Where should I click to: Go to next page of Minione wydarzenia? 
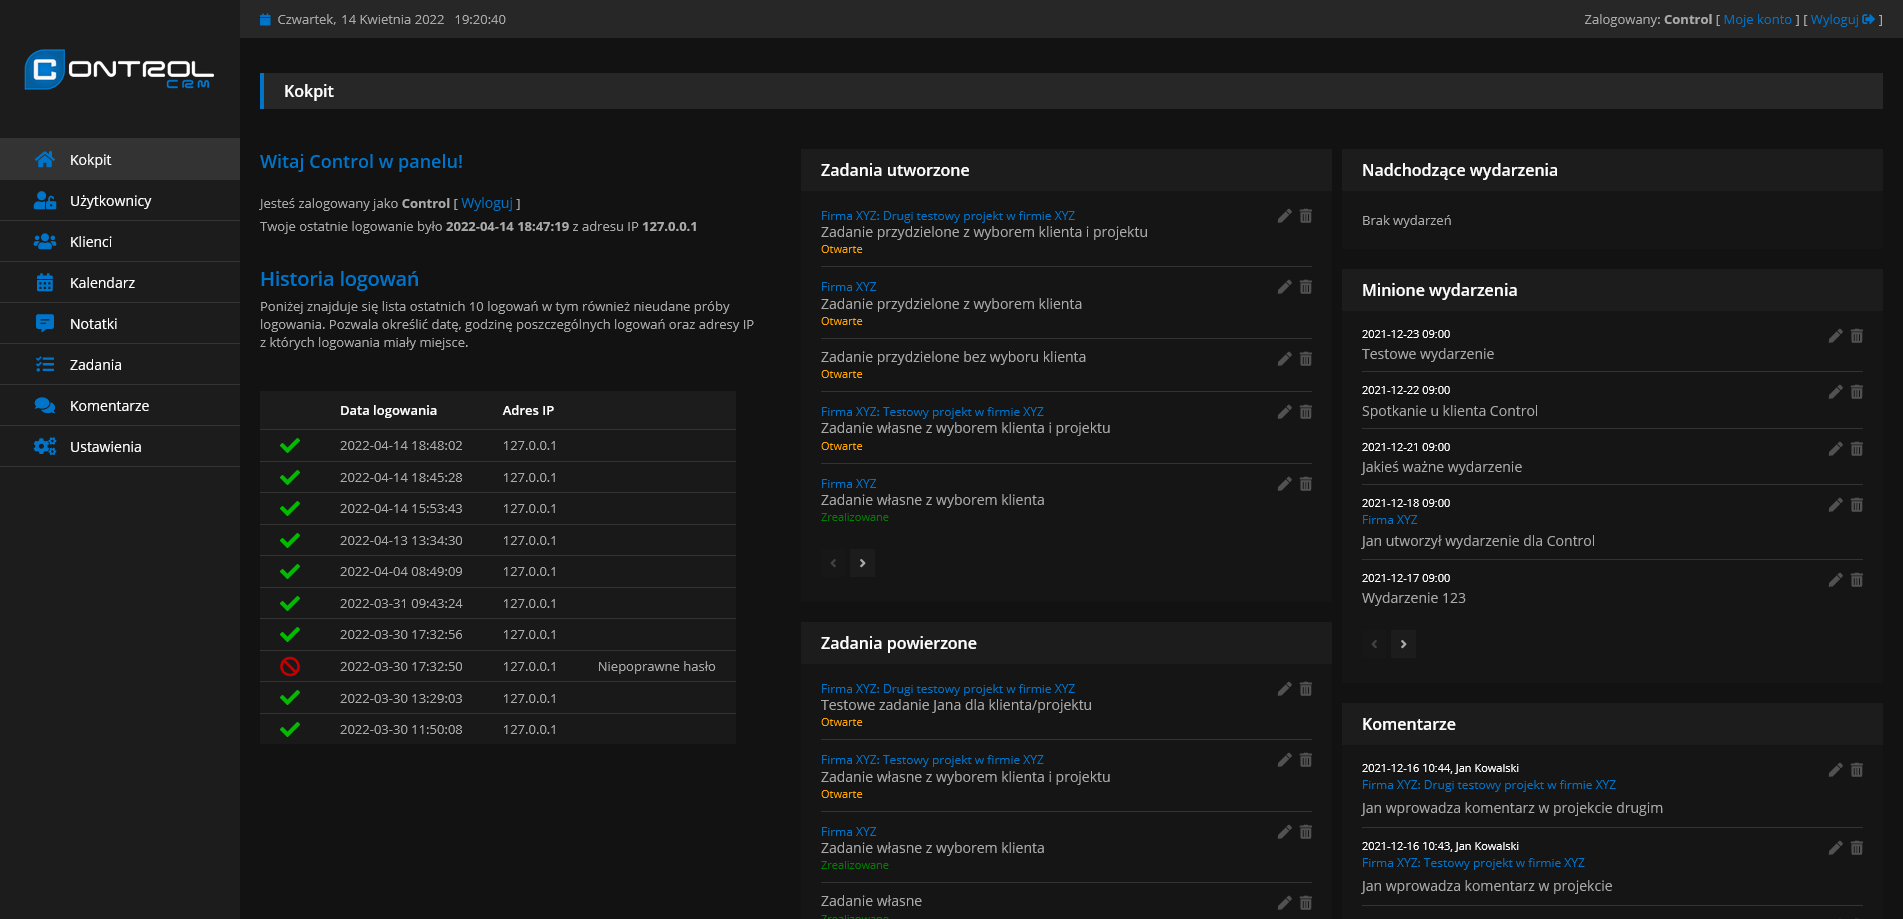[x=1403, y=644]
